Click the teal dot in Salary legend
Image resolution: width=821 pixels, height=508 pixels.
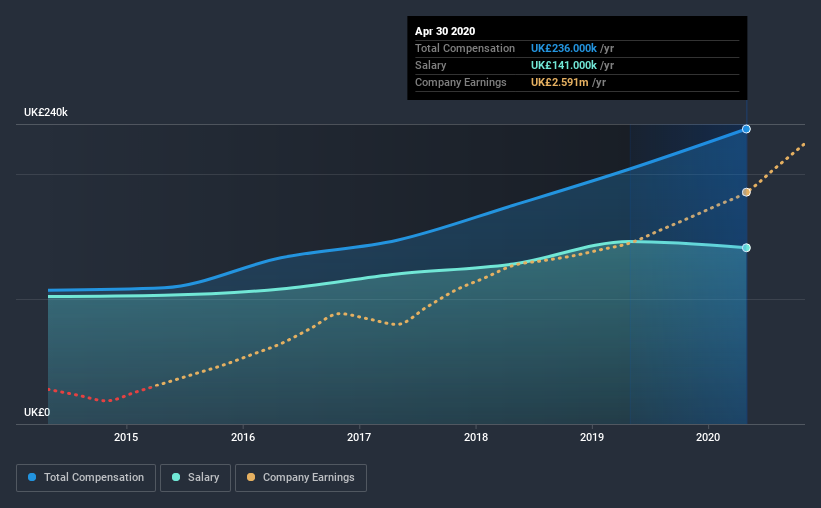[x=176, y=477]
